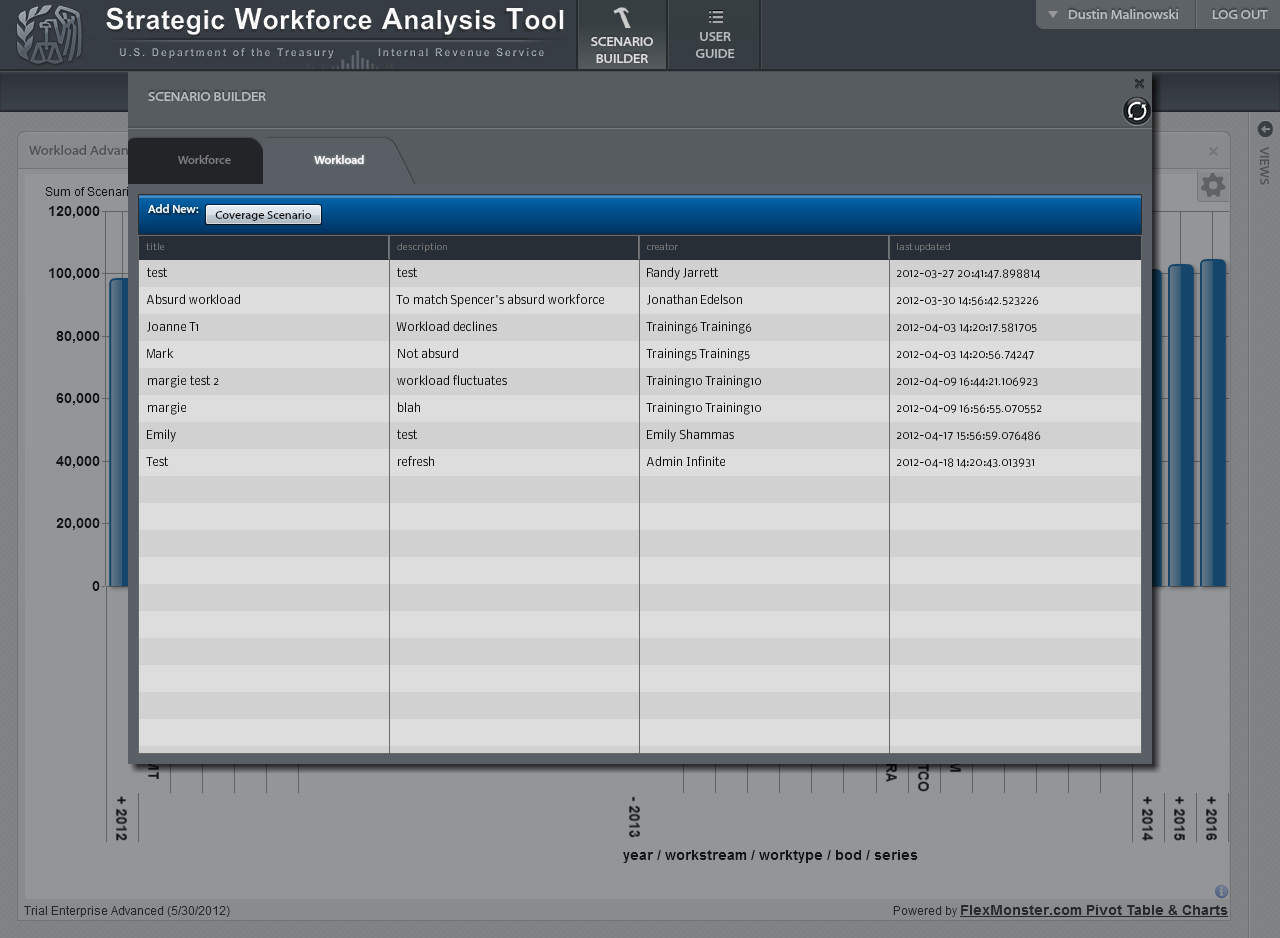The image size is (1280, 938).
Task: Open the FlexMonster.com Pivot Table link
Action: point(1093,910)
